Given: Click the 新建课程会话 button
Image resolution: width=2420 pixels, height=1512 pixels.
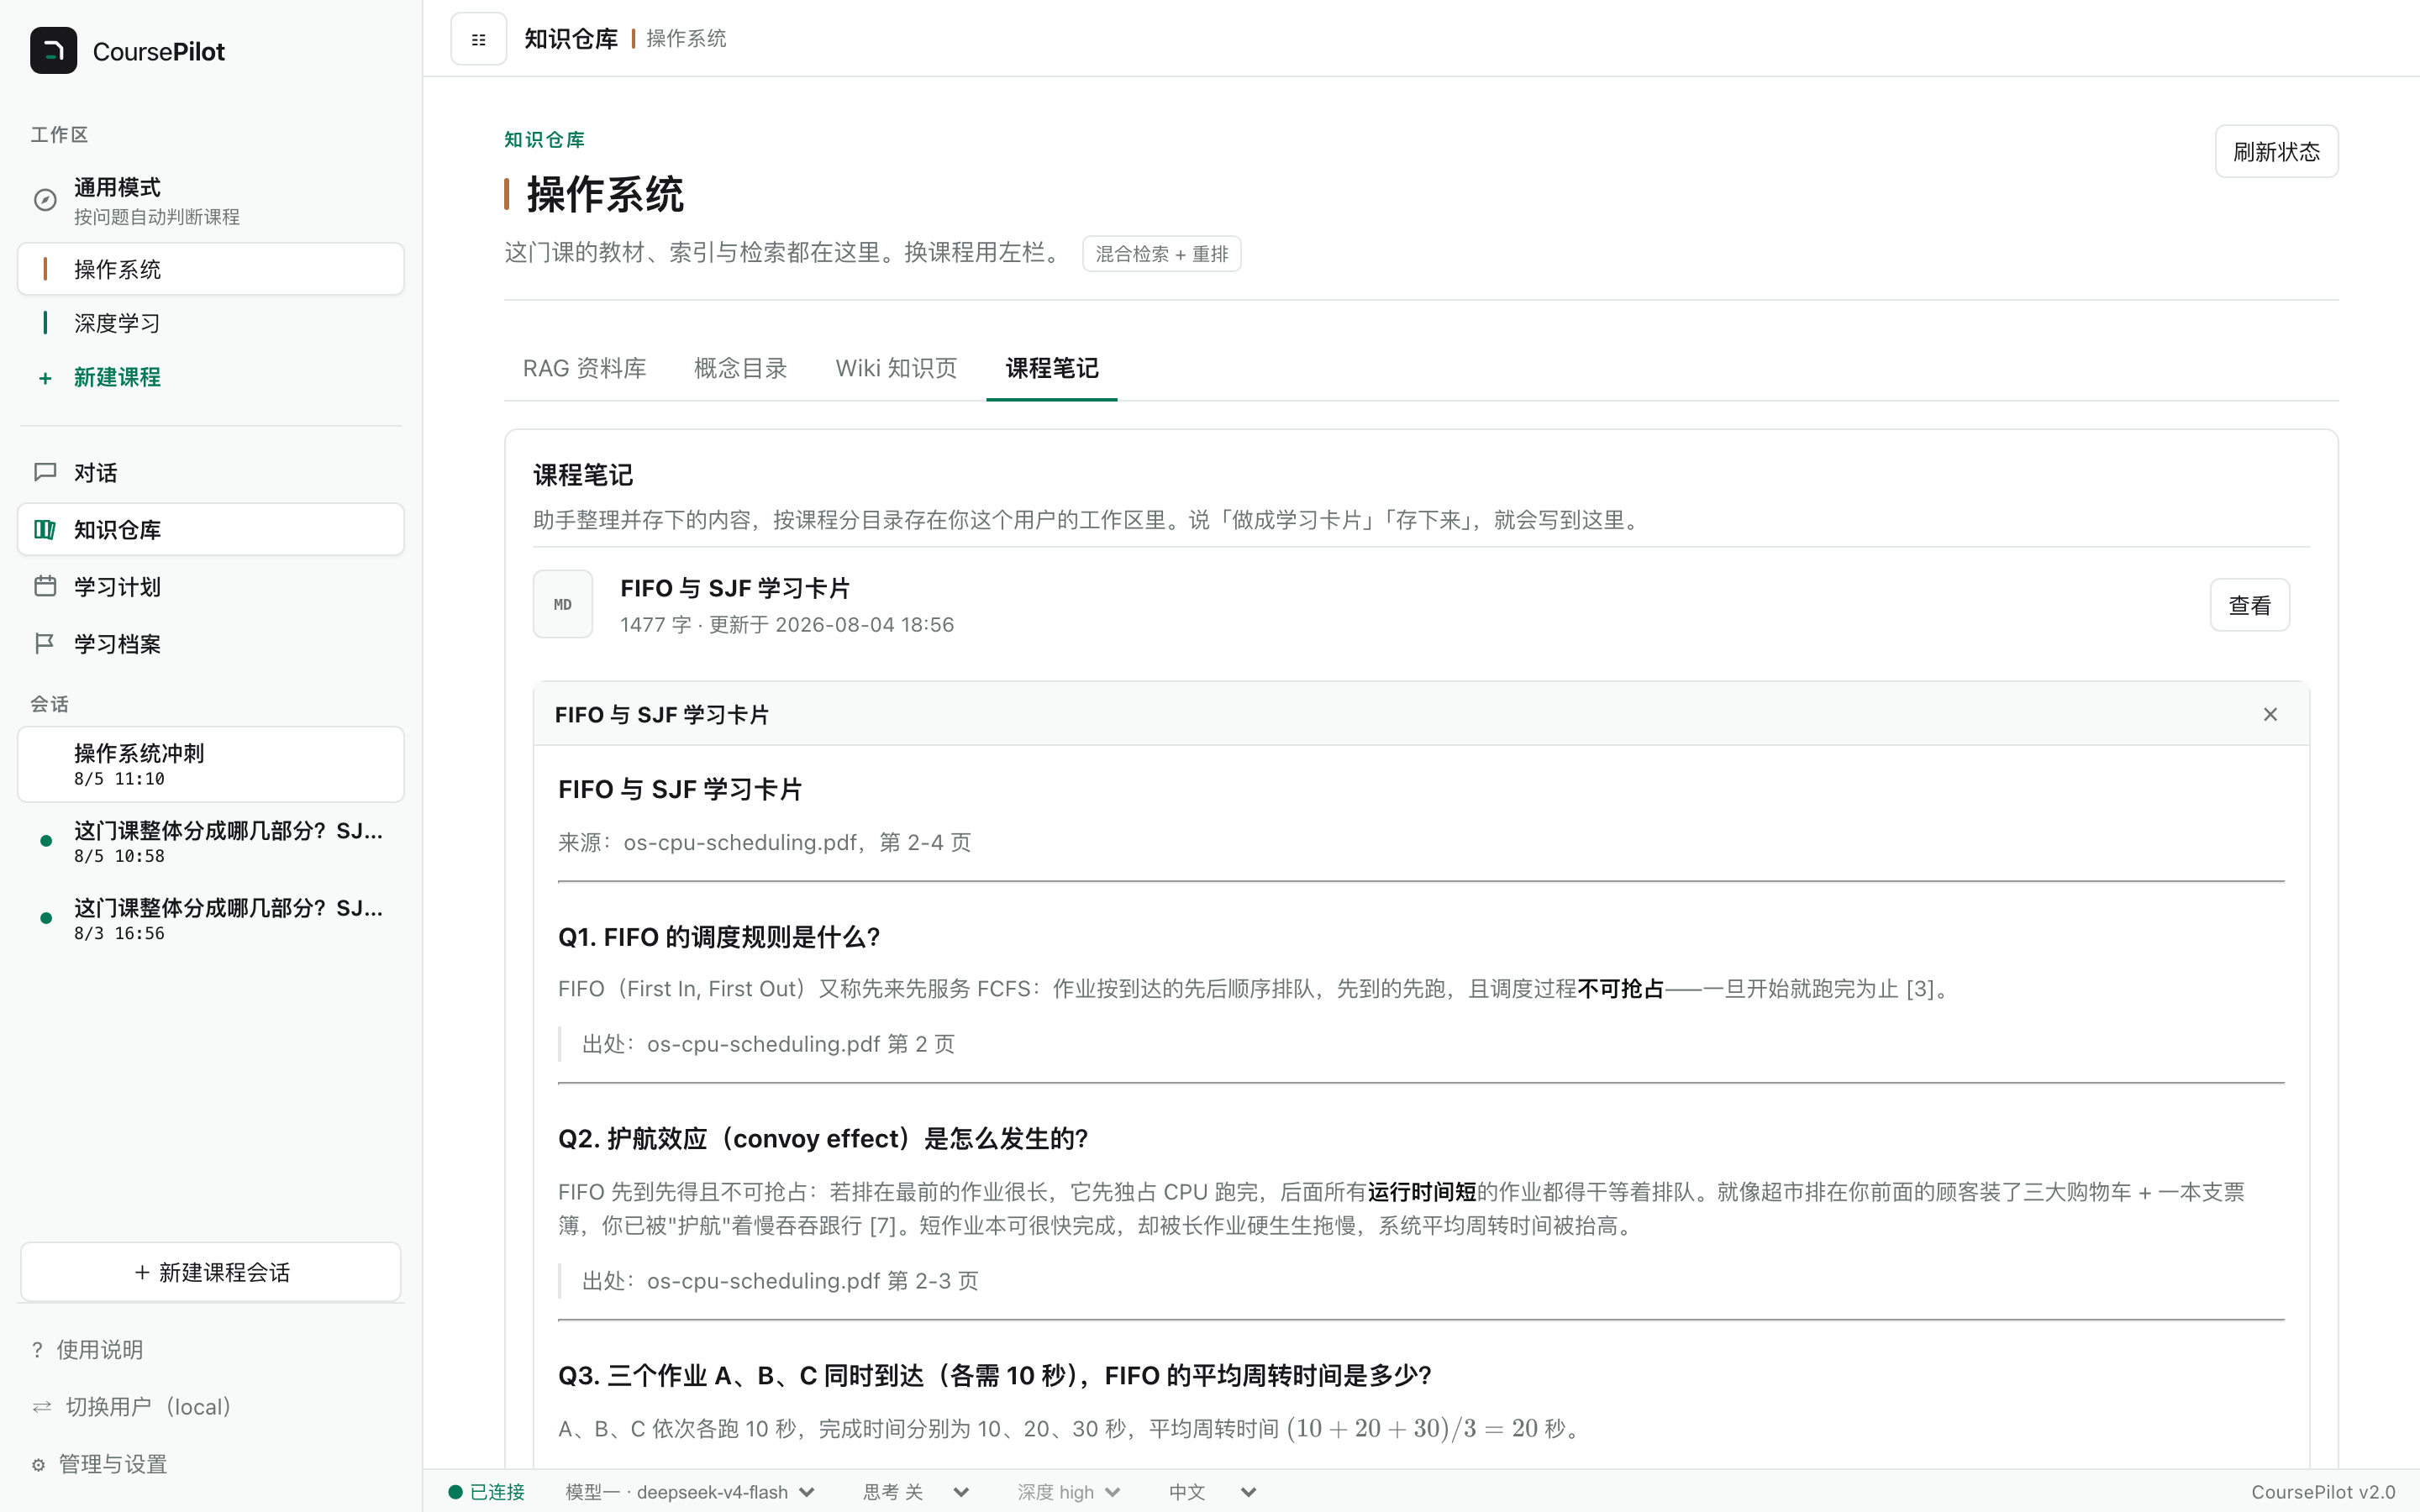Looking at the screenshot, I should click(x=211, y=1272).
